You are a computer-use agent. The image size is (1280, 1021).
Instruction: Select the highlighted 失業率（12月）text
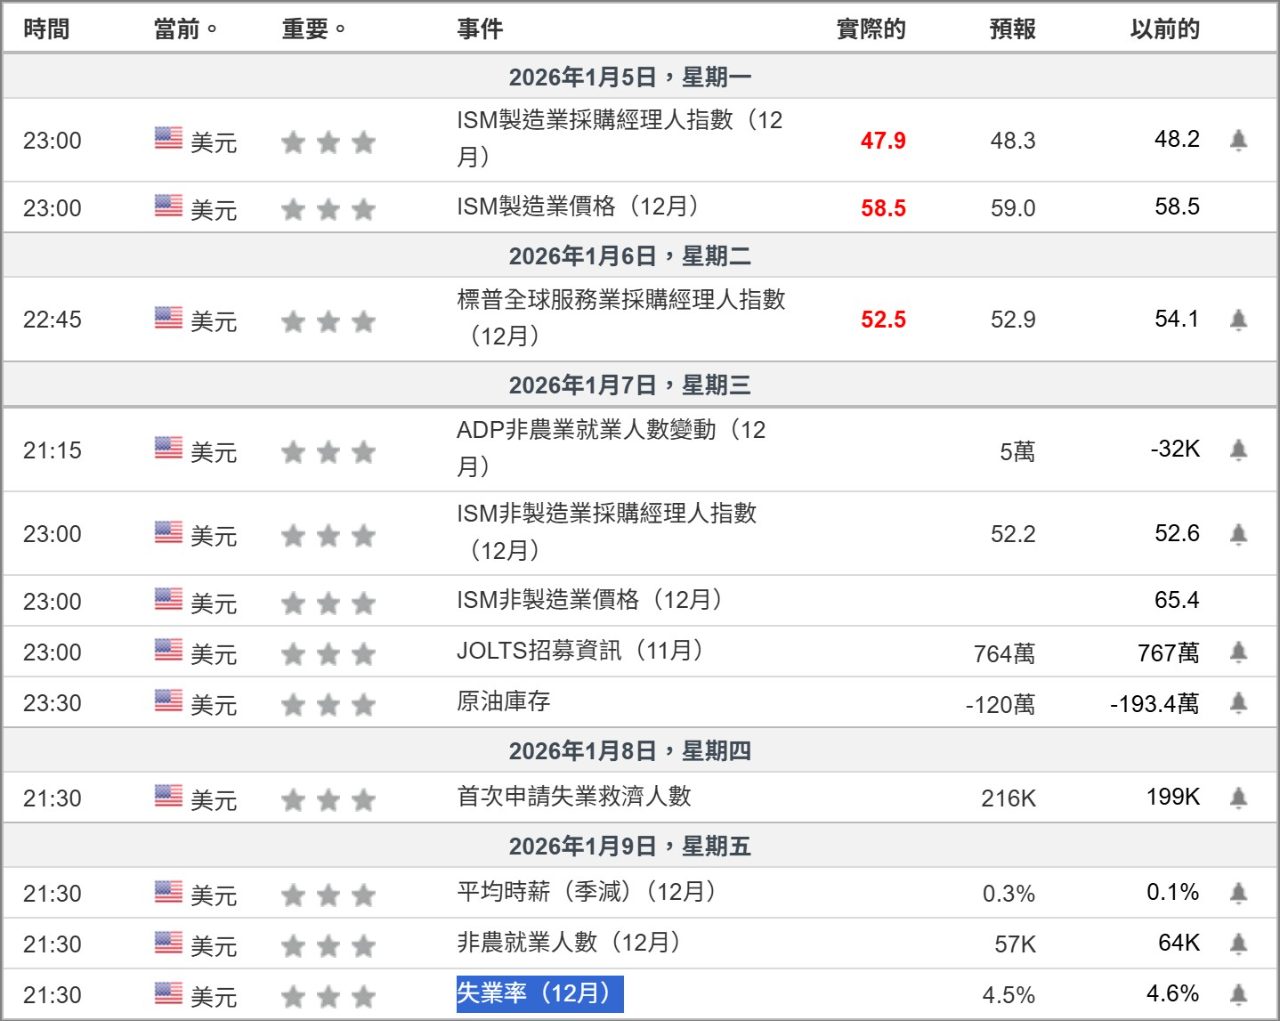click(x=538, y=995)
